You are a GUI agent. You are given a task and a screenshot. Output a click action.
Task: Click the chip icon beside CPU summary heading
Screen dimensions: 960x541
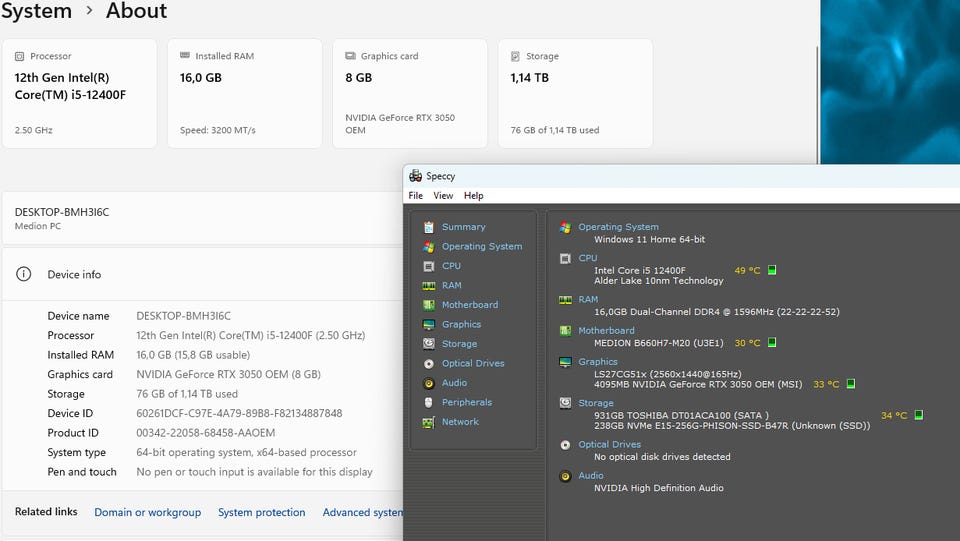pyautogui.click(x=565, y=258)
